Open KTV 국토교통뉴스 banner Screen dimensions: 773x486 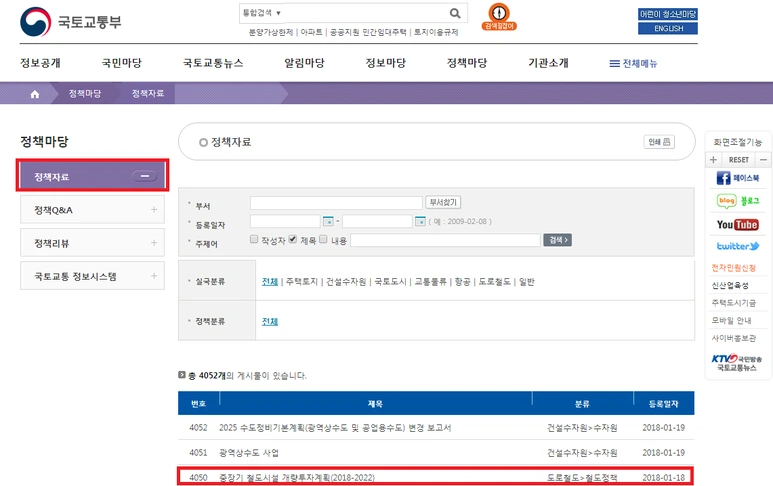point(737,363)
